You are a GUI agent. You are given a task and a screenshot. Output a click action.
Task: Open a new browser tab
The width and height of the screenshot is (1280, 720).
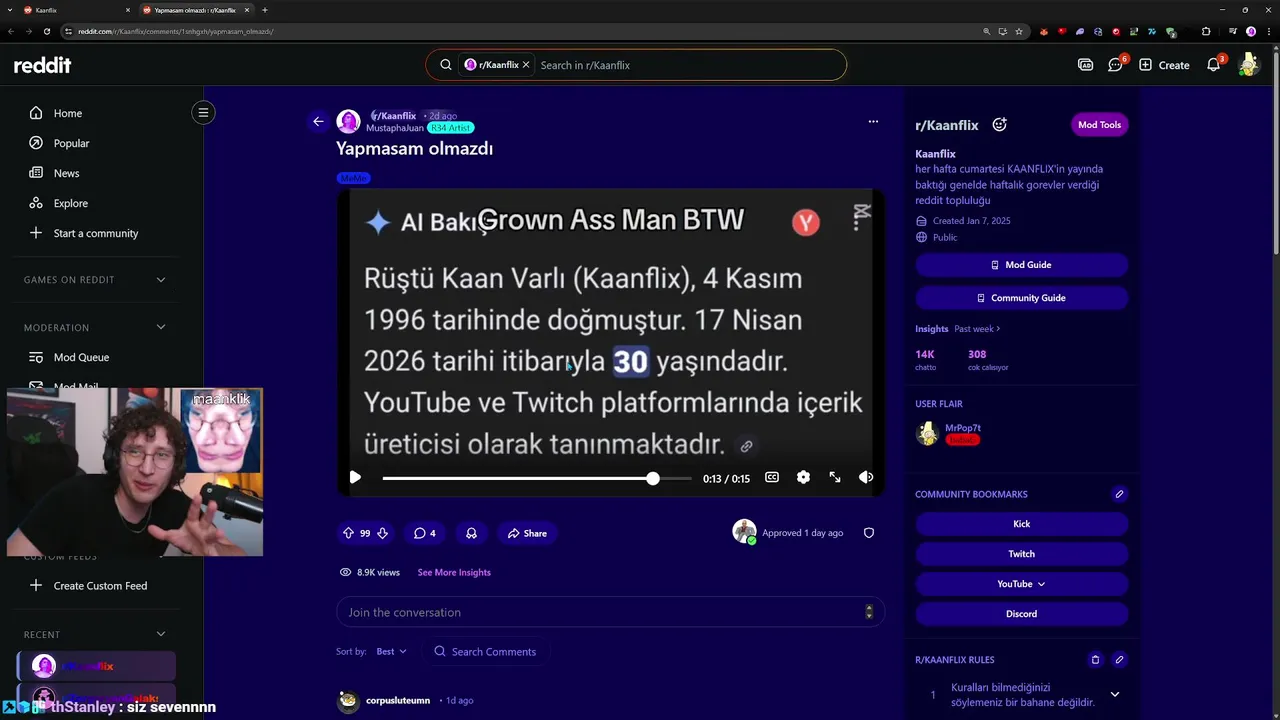(265, 10)
